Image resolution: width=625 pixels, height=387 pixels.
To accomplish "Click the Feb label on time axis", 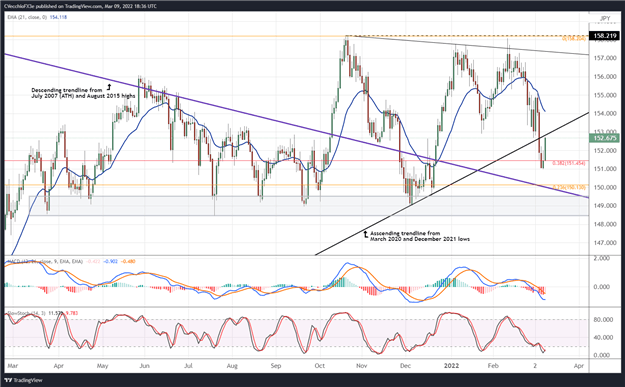I will click(493, 366).
